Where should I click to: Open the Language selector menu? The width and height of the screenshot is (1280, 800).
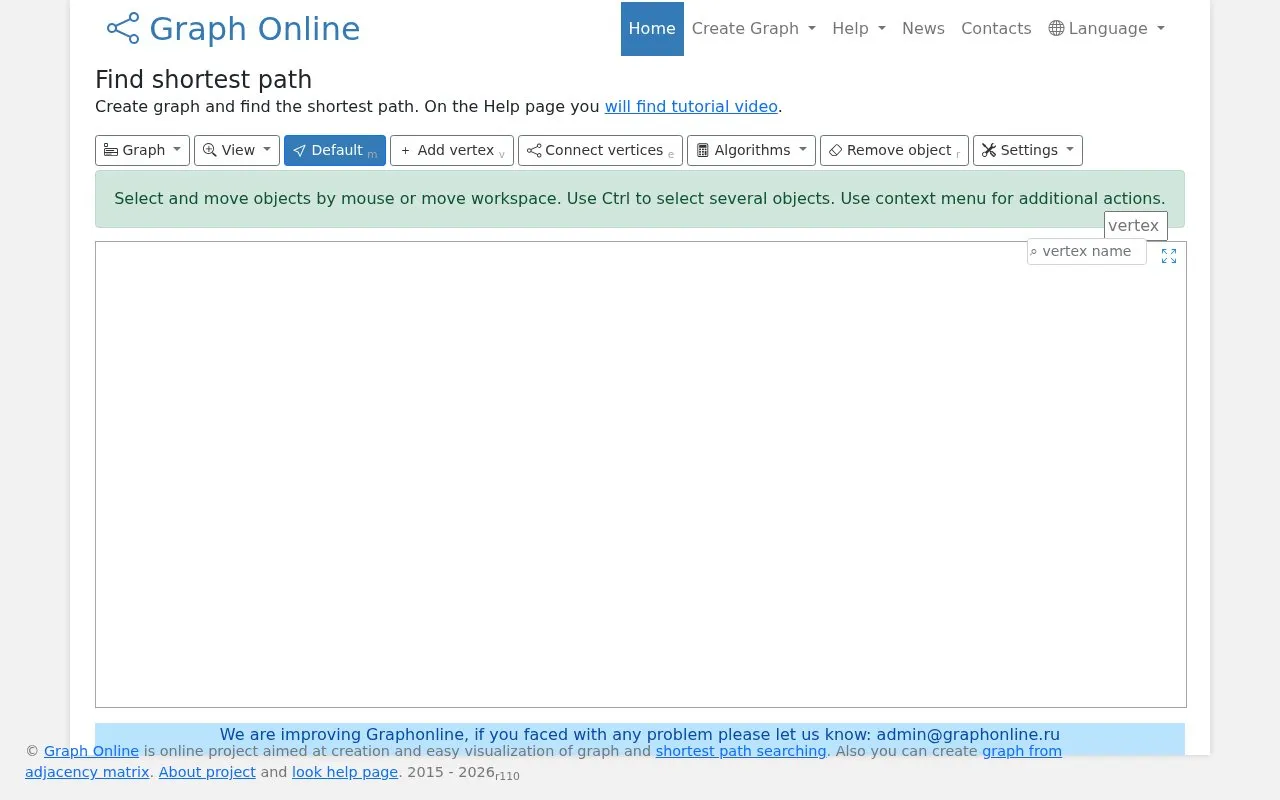[1107, 29]
